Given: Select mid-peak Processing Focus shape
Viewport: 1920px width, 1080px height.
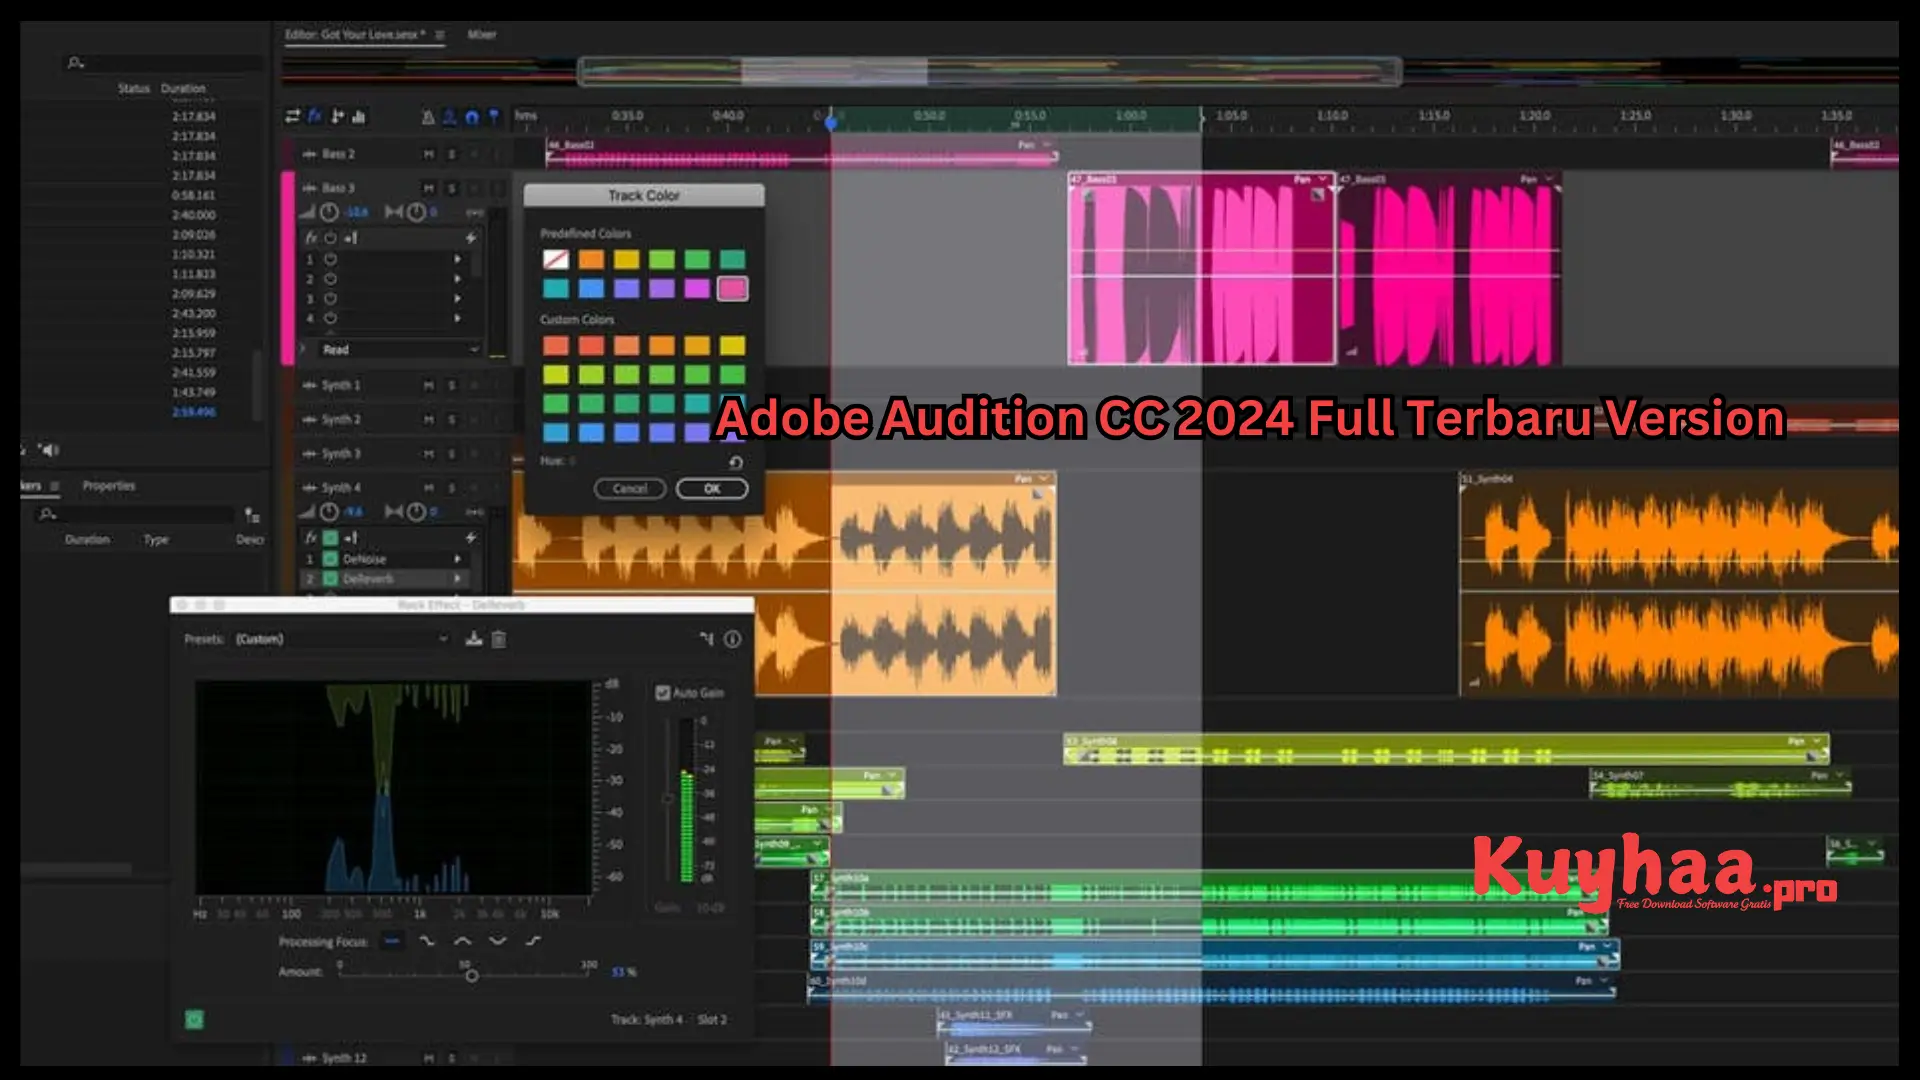Looking at the screenshot, I should pos(462,941).
